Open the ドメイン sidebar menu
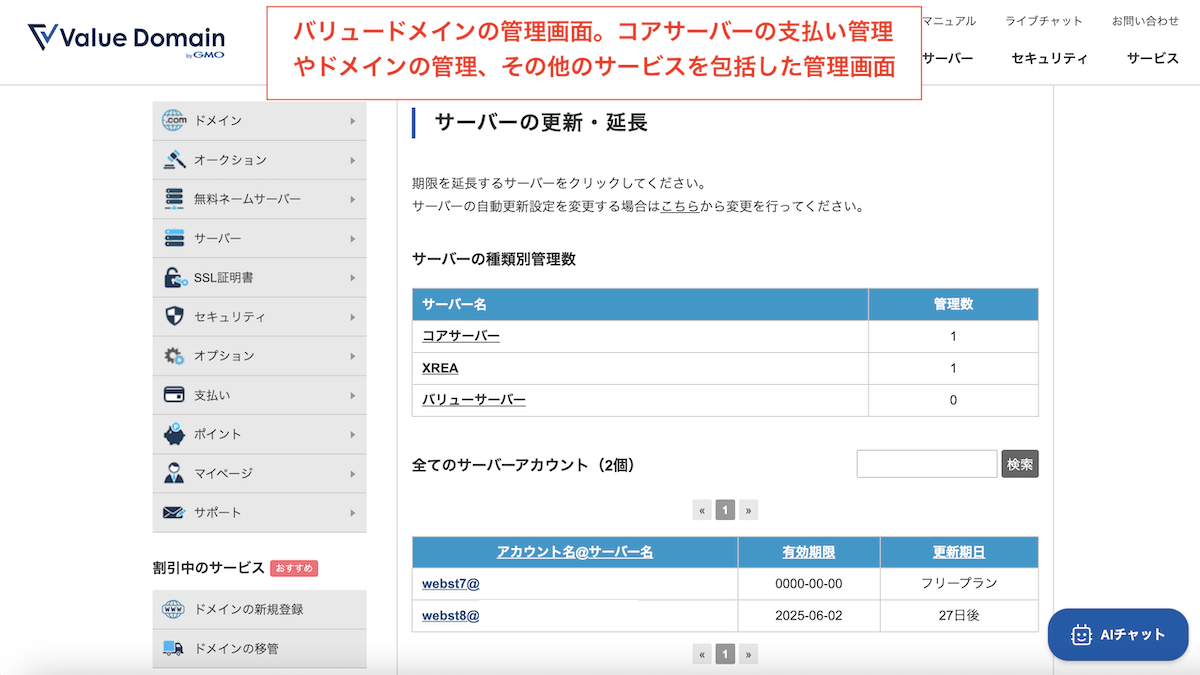Image resolution: width=1200 pixels, height=675 pixels. point(259,120)
